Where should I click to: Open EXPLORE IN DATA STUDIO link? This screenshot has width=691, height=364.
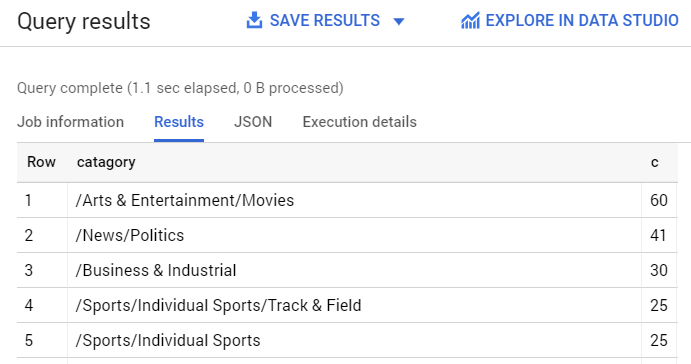tap(582, 20)
